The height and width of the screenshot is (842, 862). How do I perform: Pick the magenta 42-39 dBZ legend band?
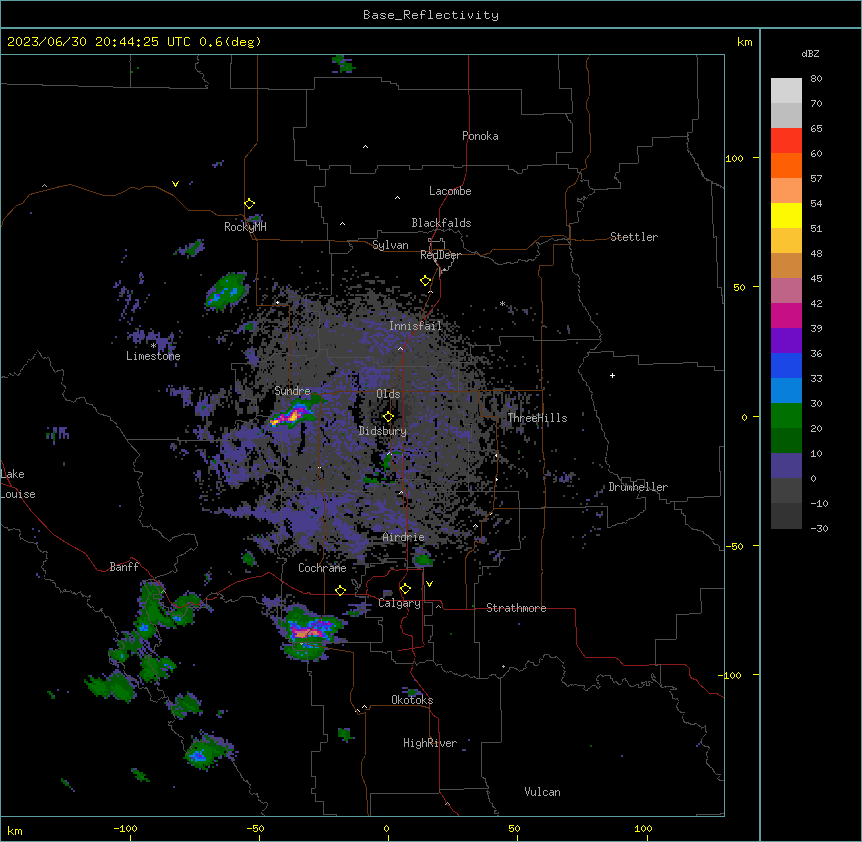786,315
